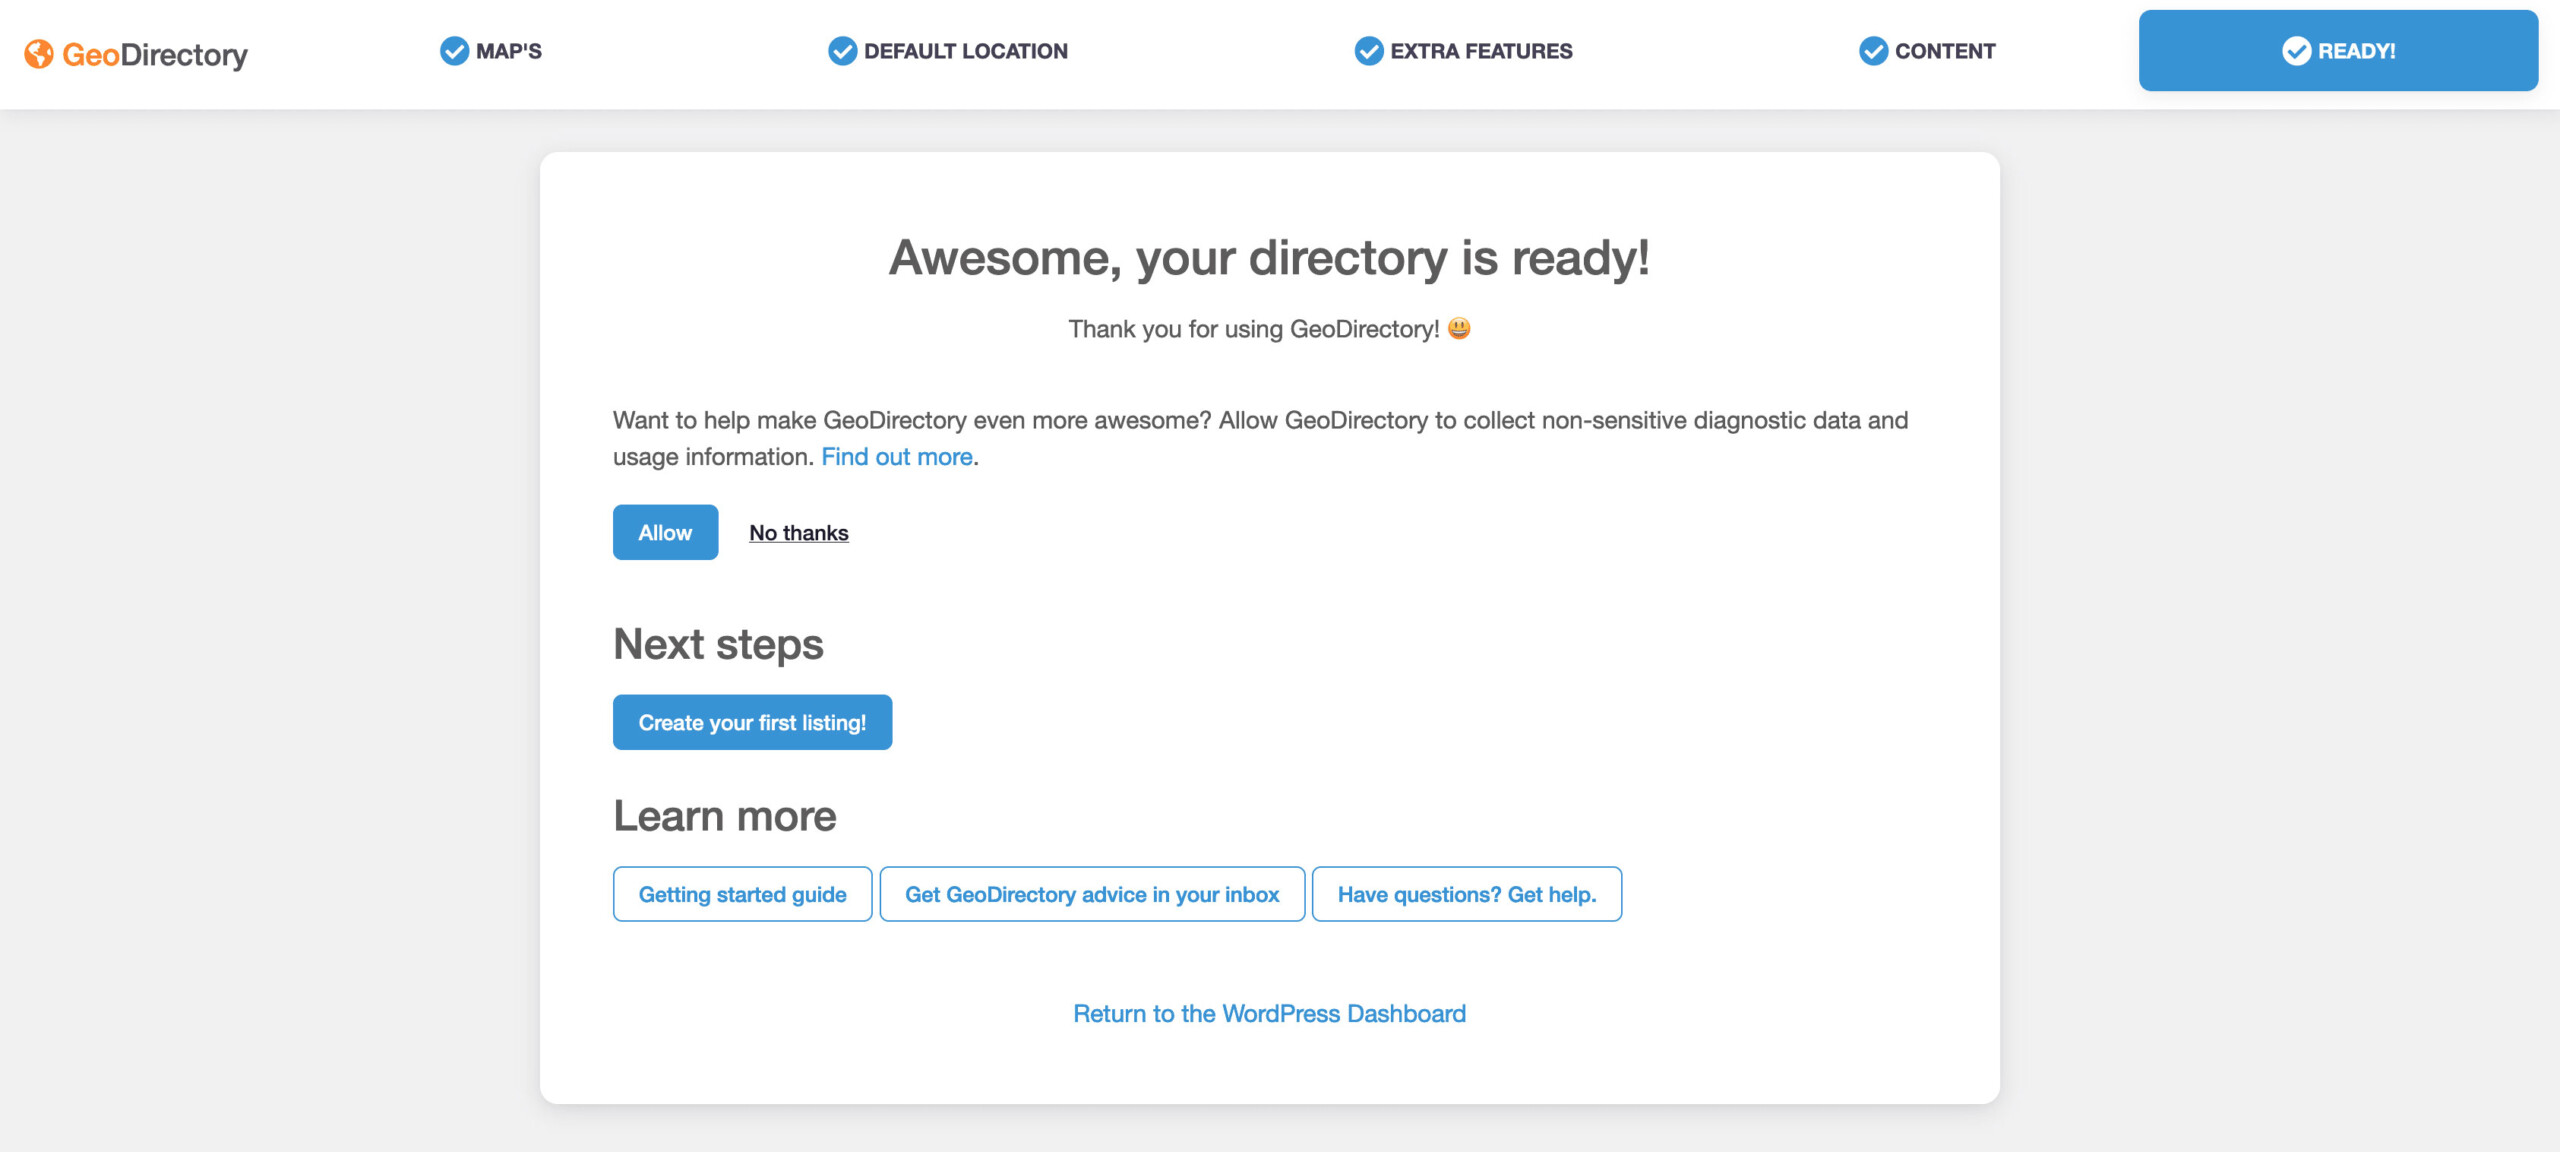This screenshot has width=2560, height=1152.
Task: Return to the WordPress Dashboard
Action: [x=1270, y=1014]
